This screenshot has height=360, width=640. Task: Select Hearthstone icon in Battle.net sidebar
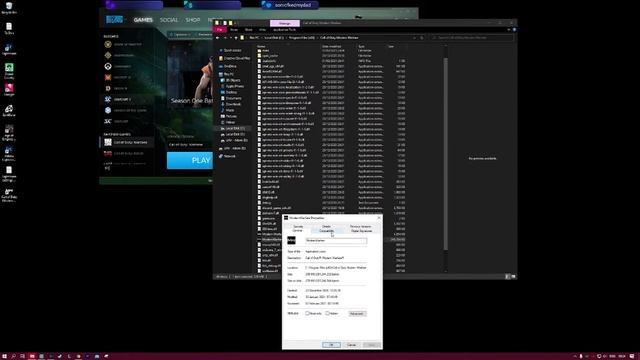(108, 55)
